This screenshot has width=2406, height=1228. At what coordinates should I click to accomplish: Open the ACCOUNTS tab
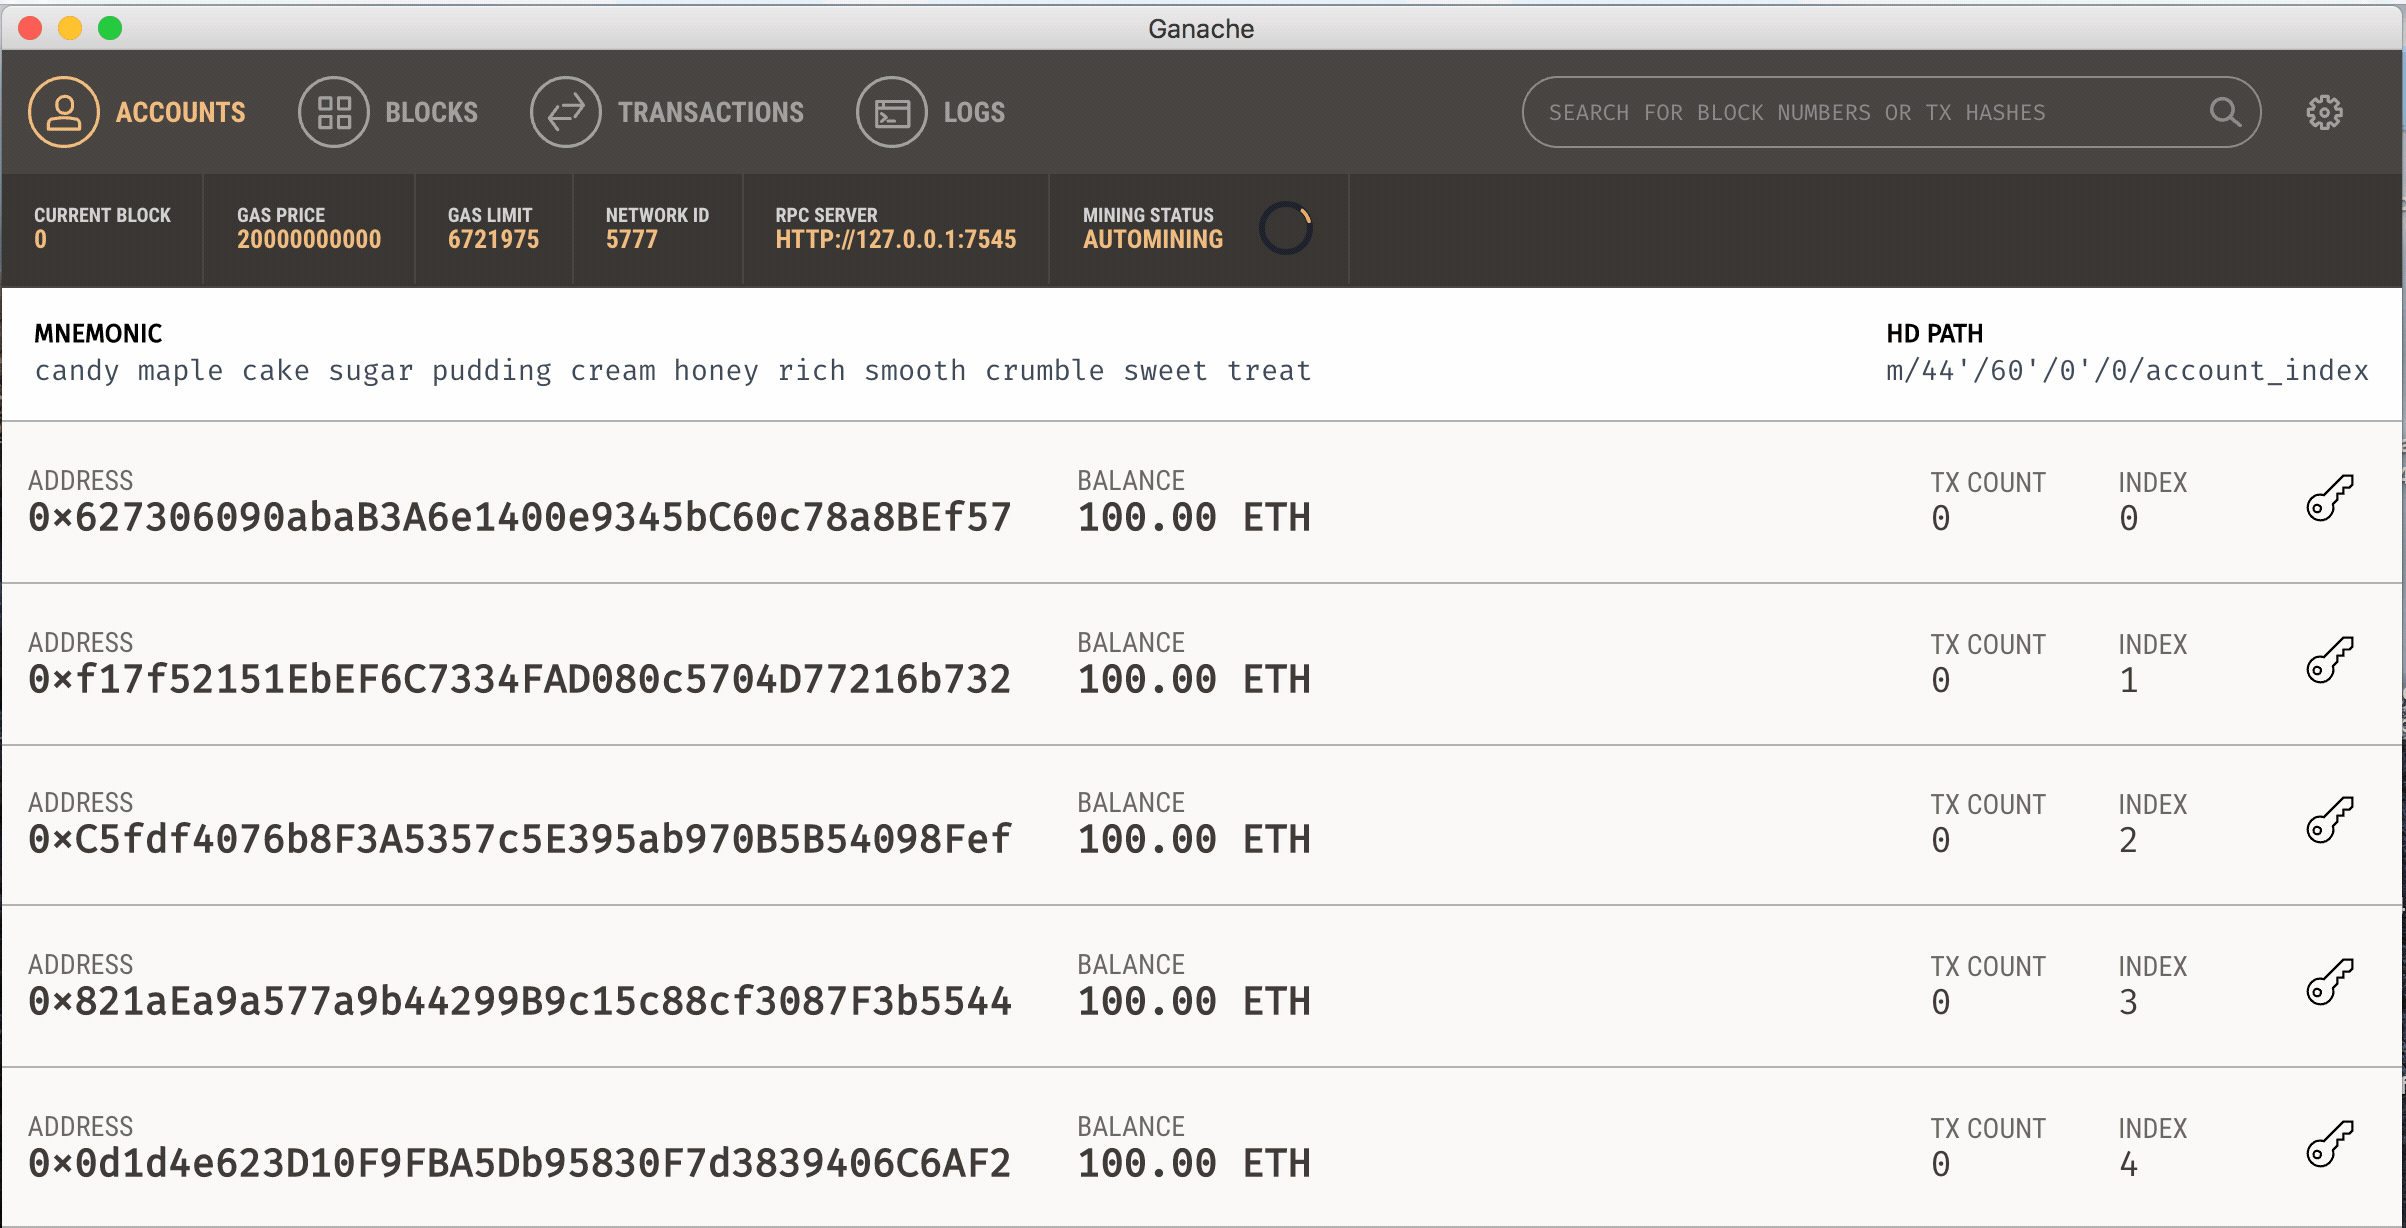click(139, 110)
